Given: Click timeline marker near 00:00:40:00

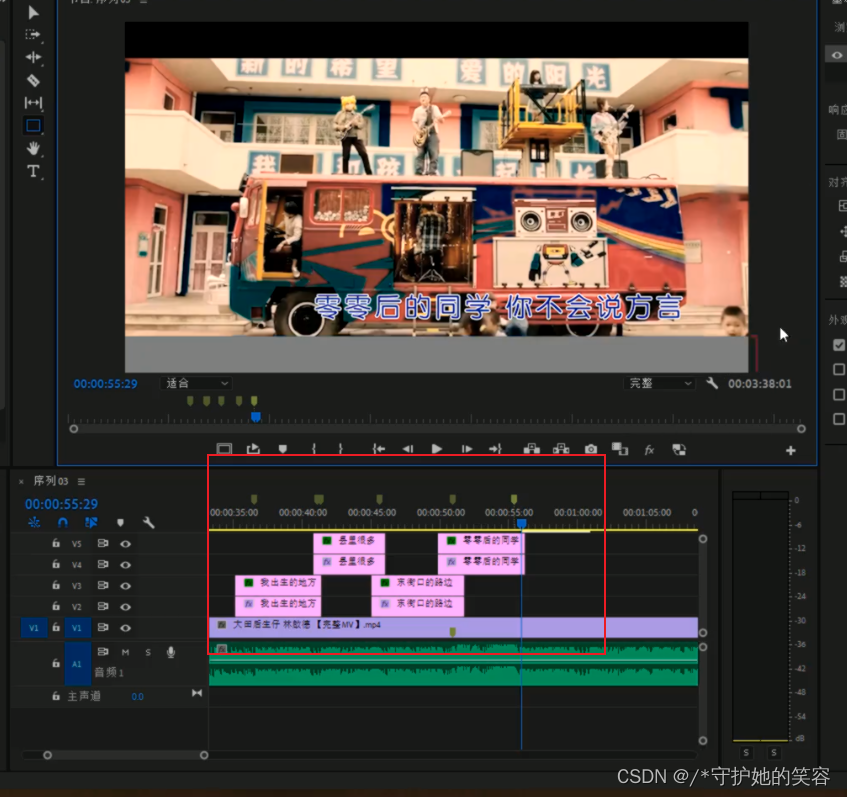Looking at the screenshot, I should pos(319,499).
